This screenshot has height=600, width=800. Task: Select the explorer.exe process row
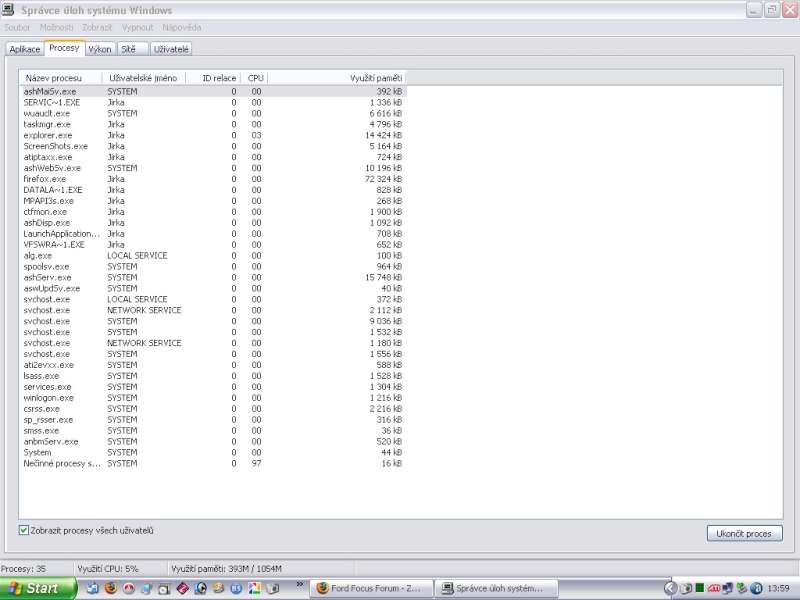point(48,135)
